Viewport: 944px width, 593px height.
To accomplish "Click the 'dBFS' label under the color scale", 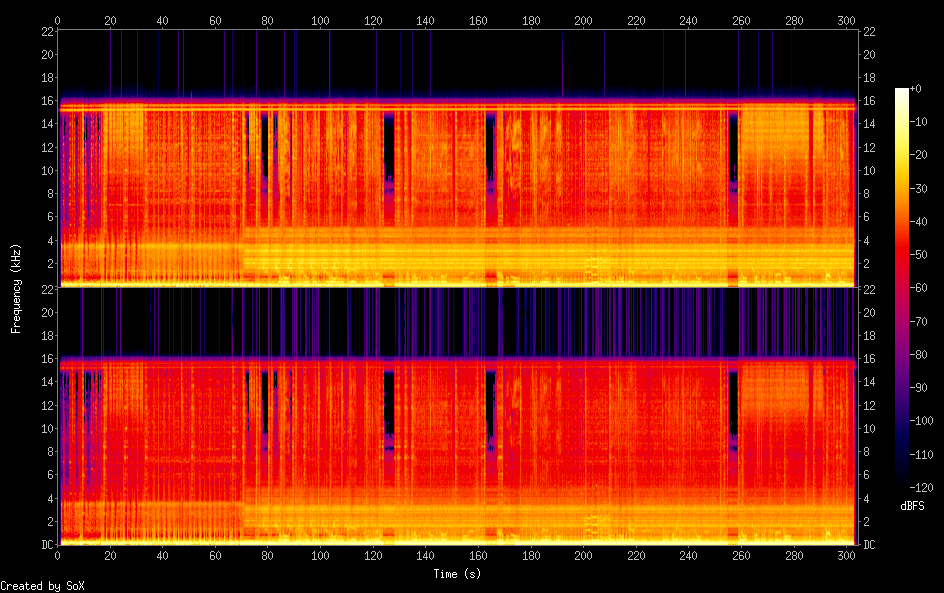I will pos(912,506).
